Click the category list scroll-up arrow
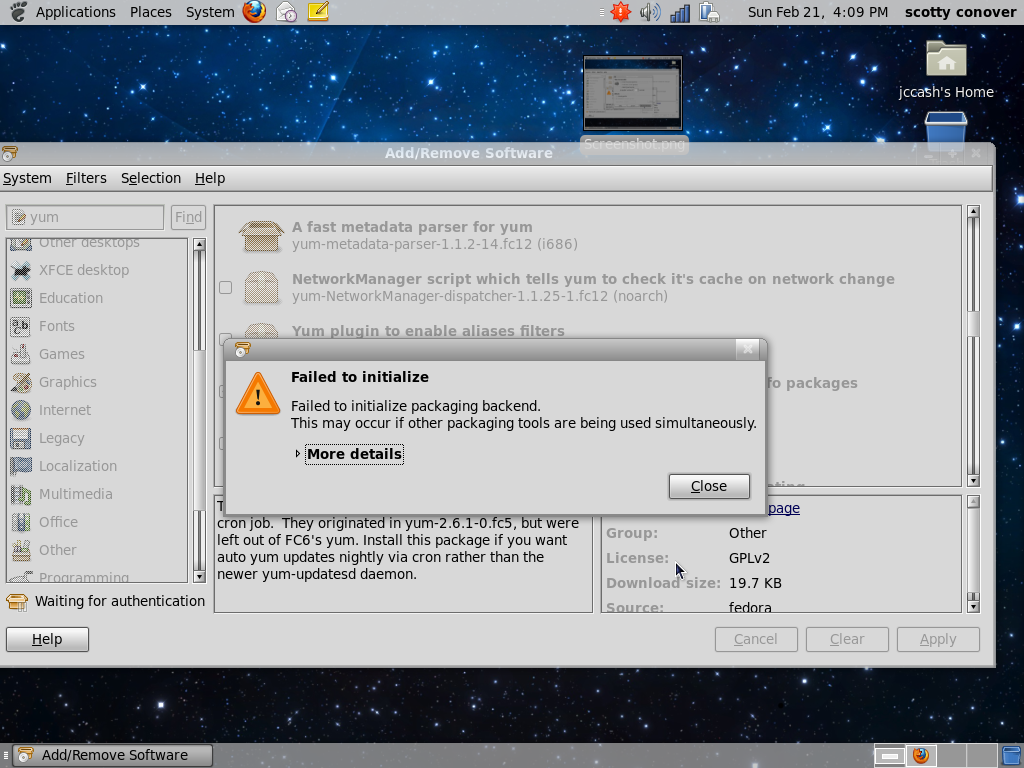This screenshot has width=1024, height=768. pyautogui.click(x=199, y=244)
